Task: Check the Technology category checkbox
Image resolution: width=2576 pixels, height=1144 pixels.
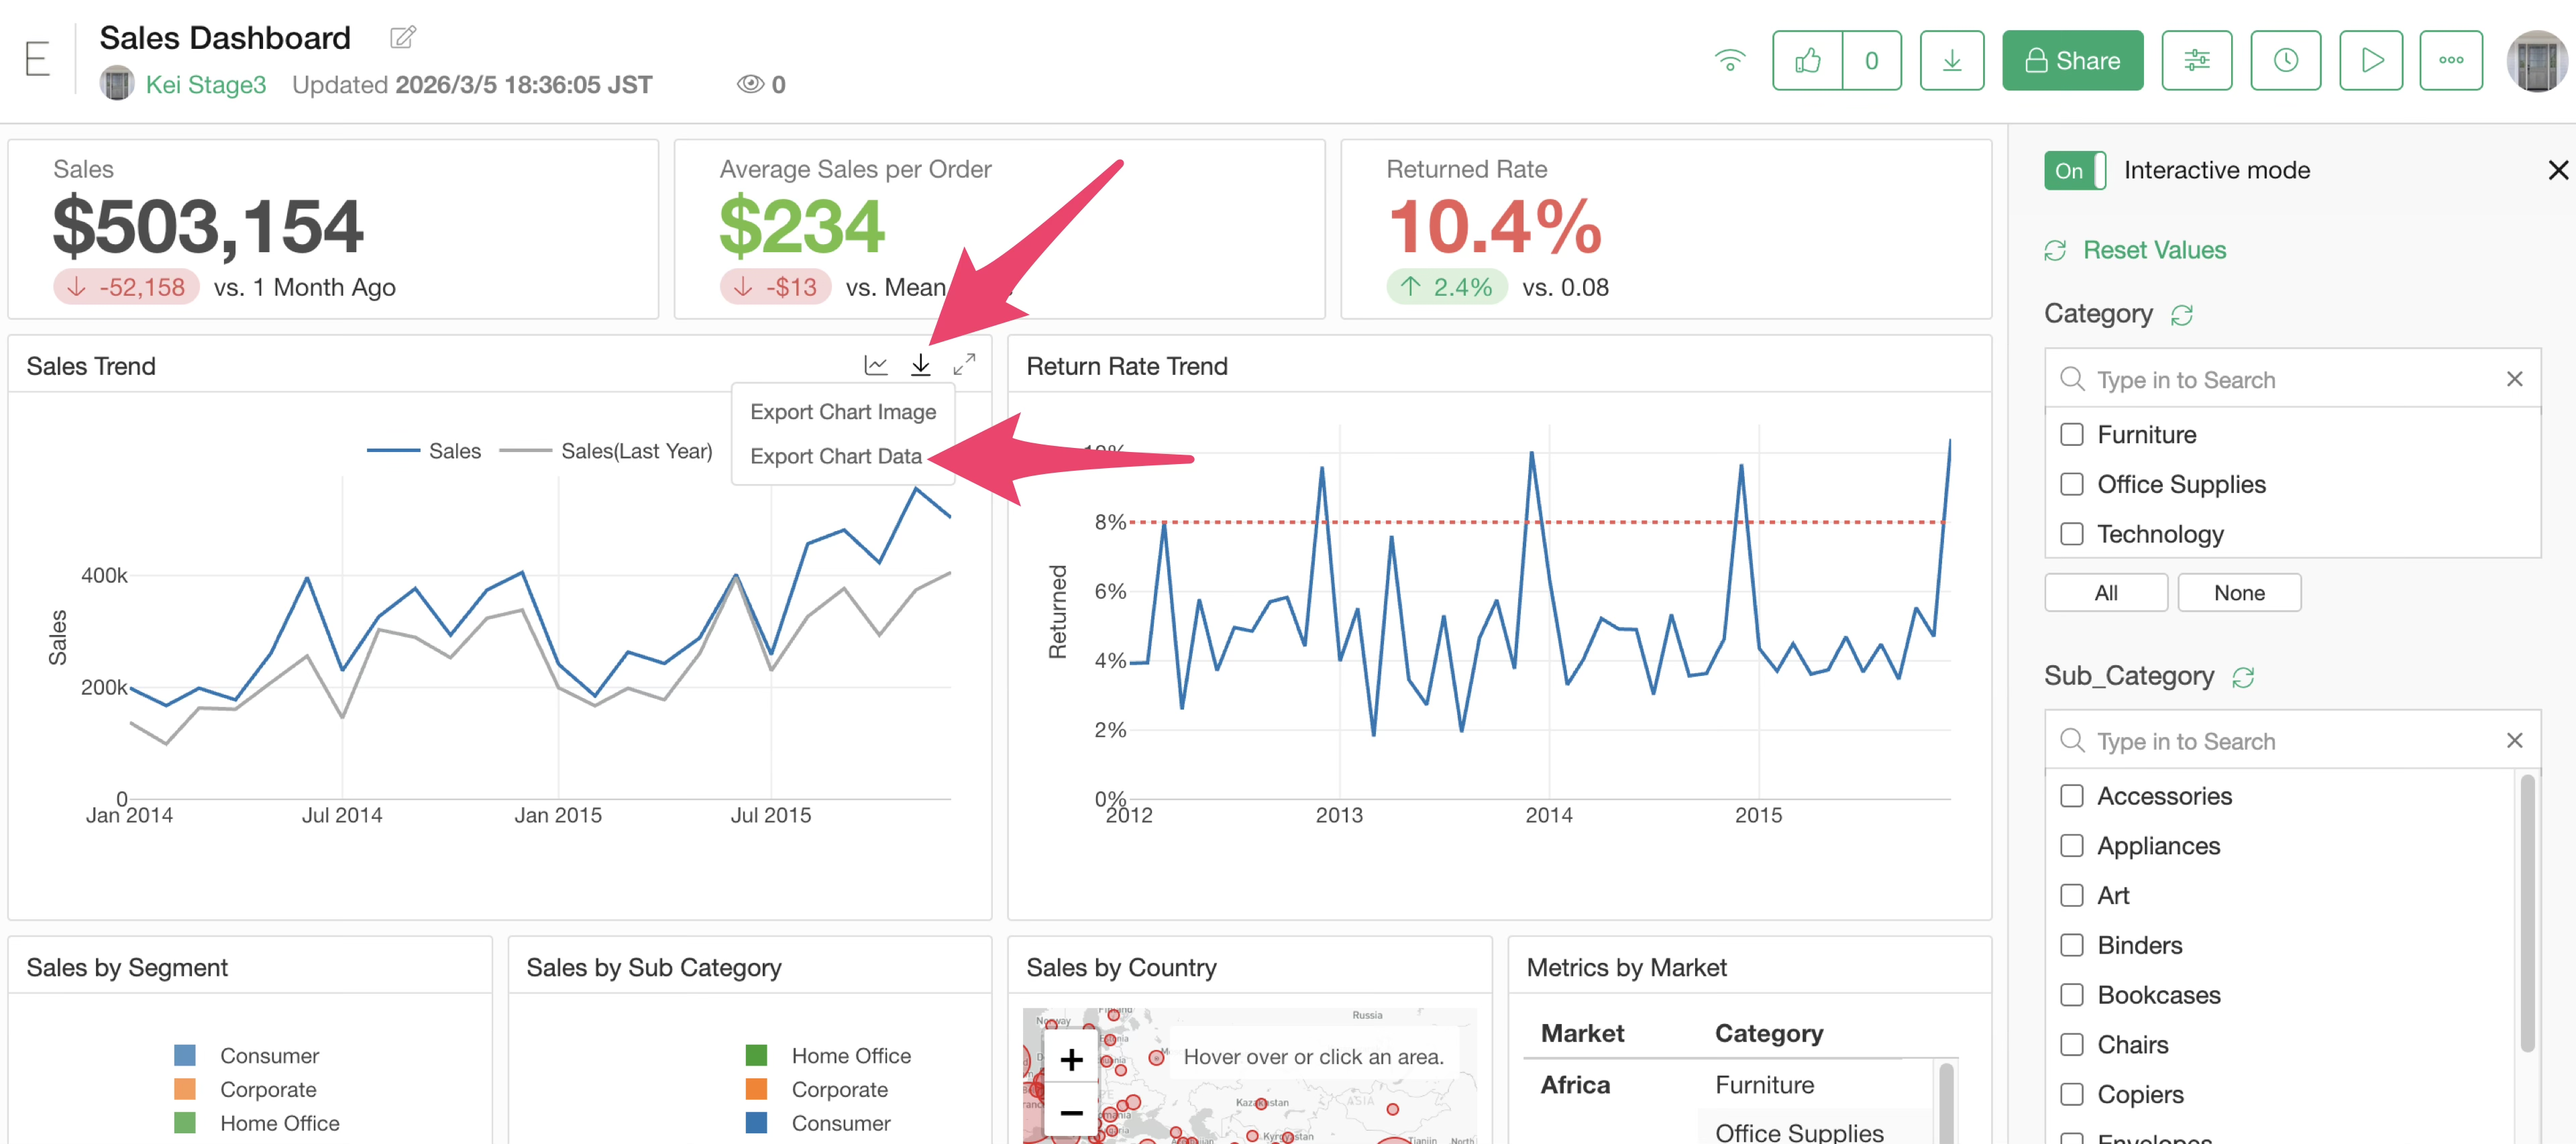Action: (x=2072, y=534)
